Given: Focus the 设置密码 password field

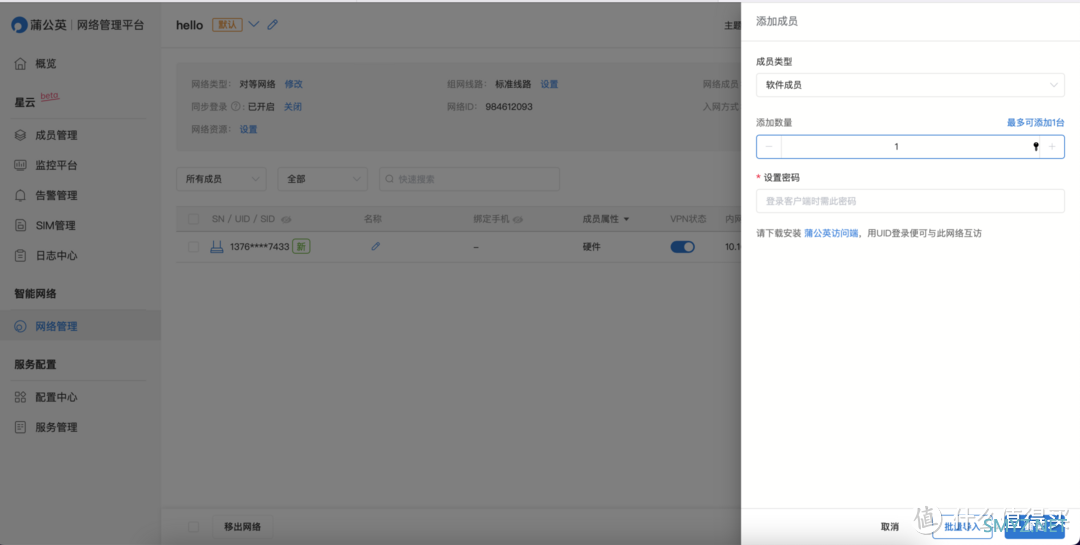Looking at the screenshot, I should click(x=910, y=201).
